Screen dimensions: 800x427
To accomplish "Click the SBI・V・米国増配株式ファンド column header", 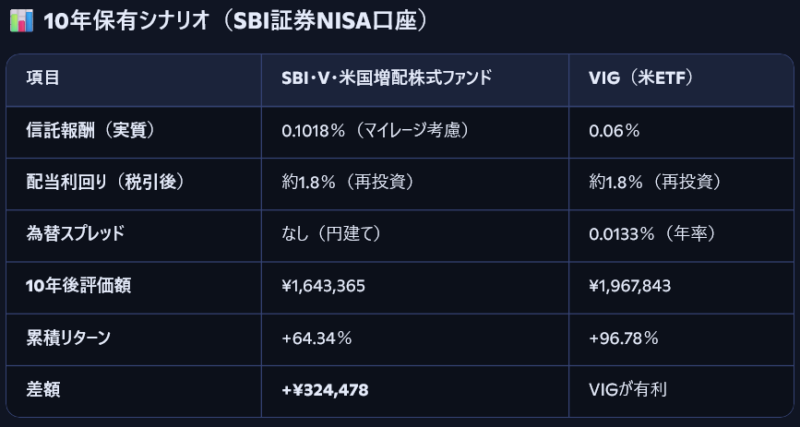I will 387,77.
